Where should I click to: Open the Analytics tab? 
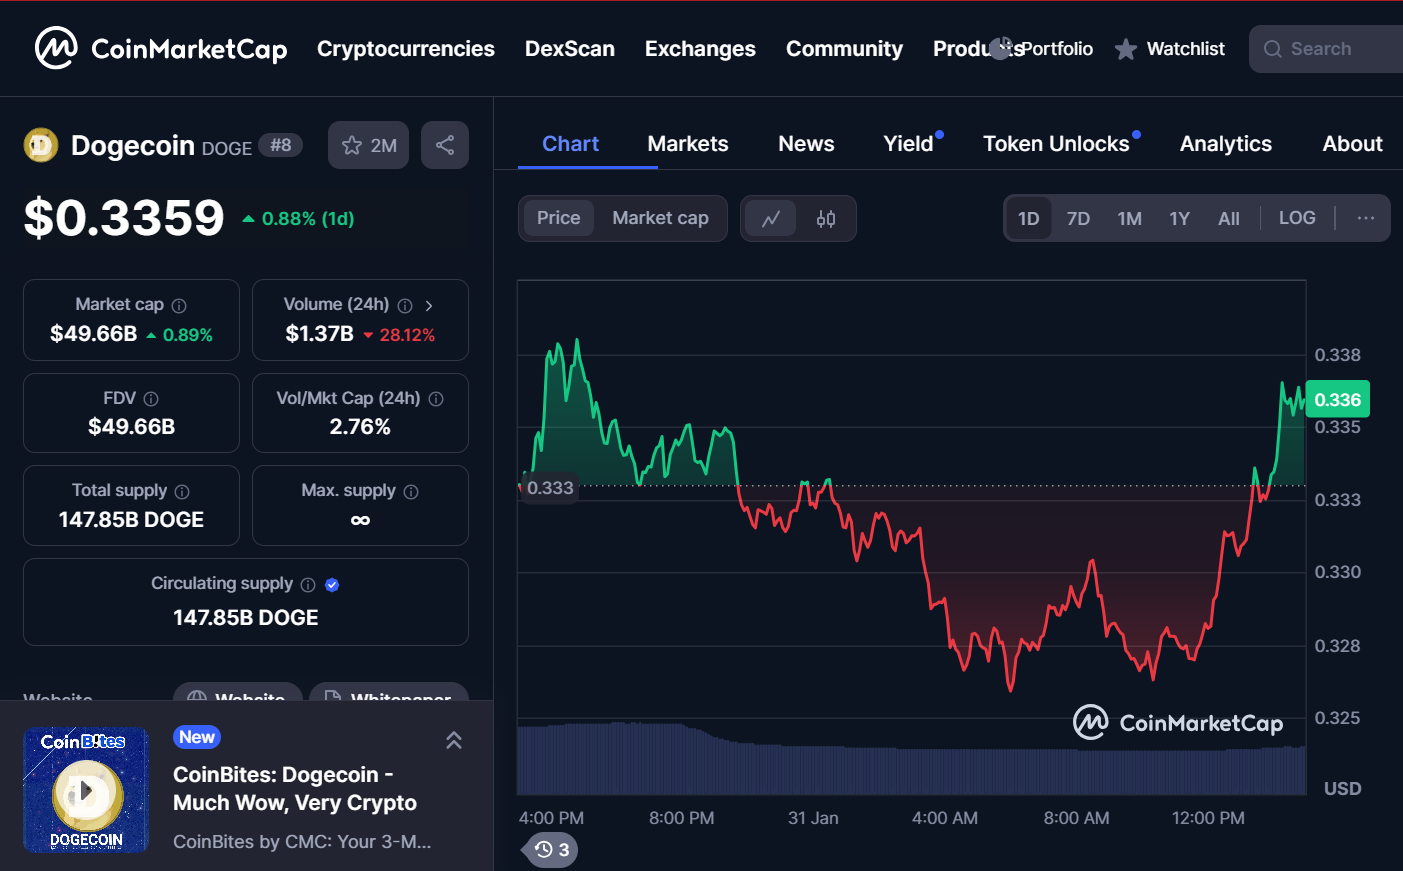point(1226,144)
